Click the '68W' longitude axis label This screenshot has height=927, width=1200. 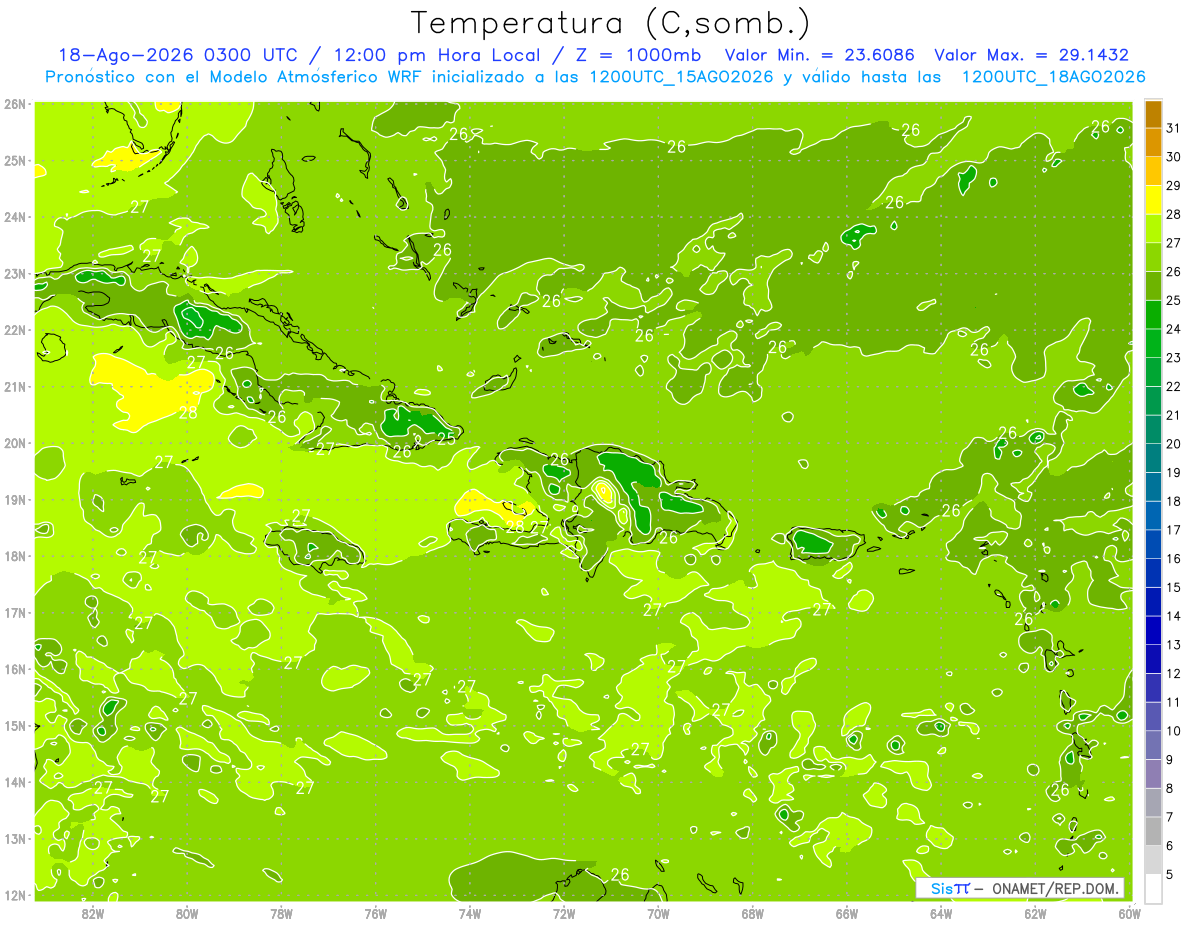pyautogui.click(x=752, y=913)
